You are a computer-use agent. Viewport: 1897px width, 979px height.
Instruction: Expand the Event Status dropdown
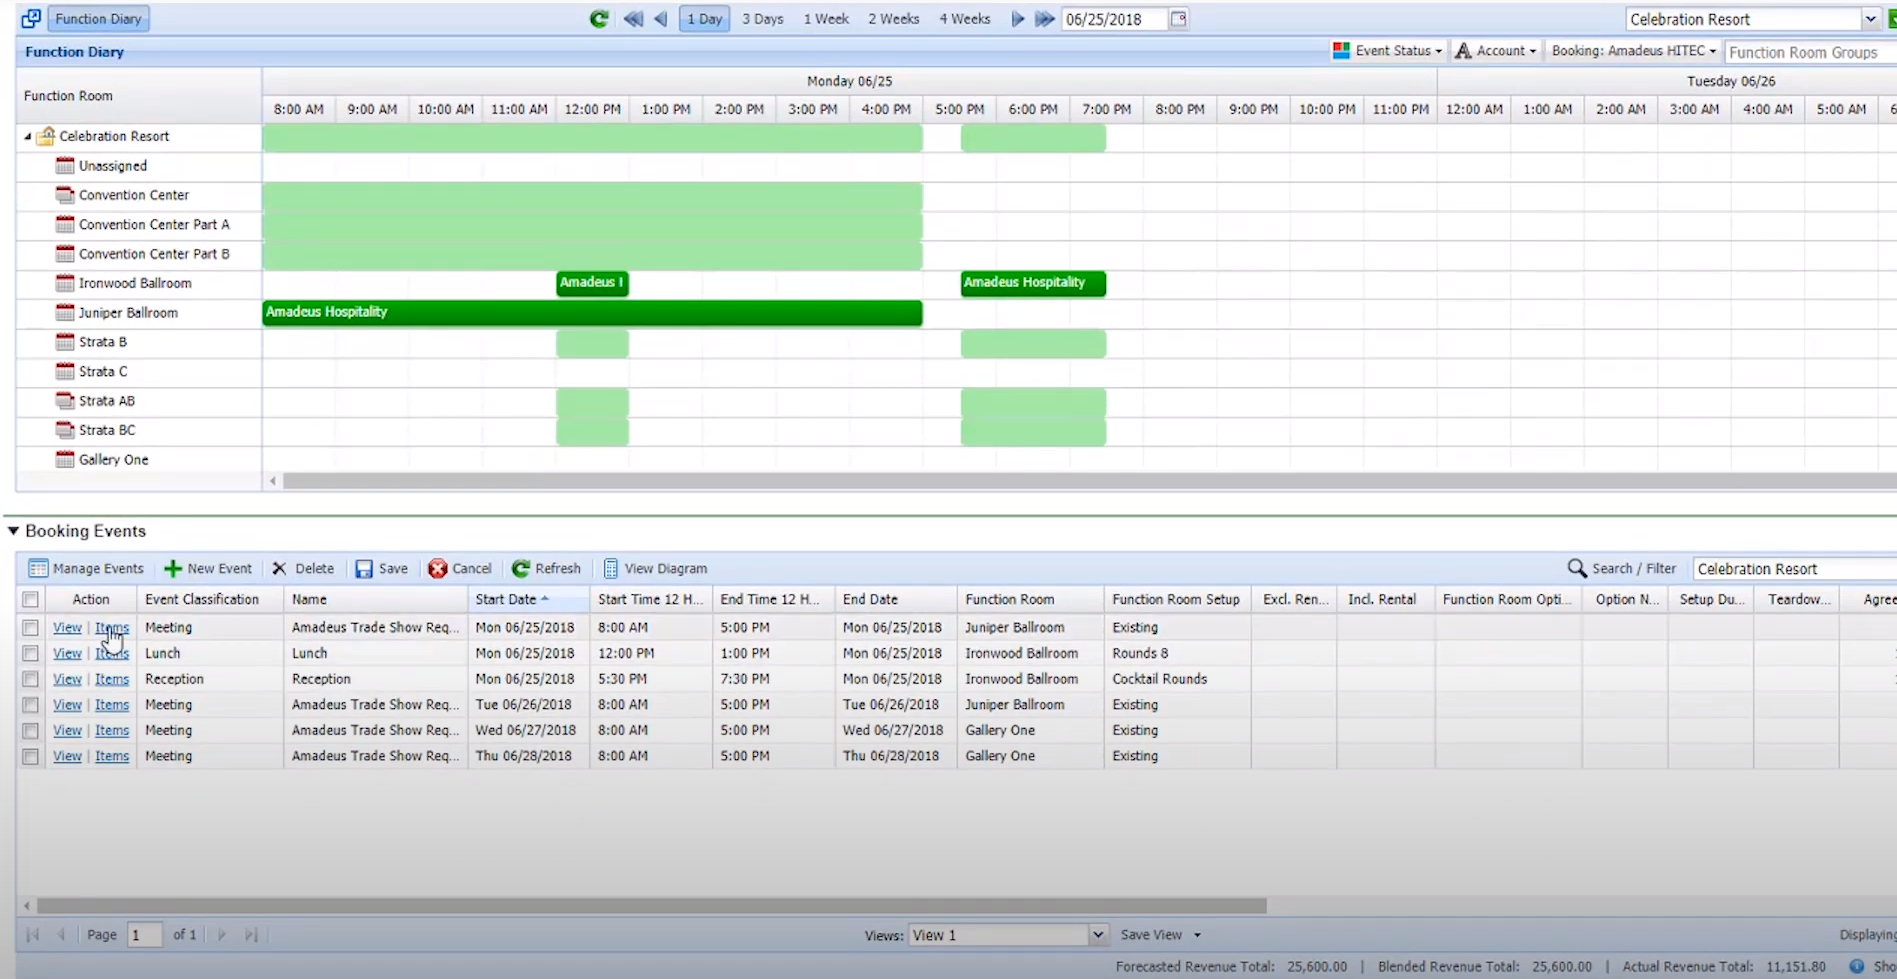pos(1438,51)
